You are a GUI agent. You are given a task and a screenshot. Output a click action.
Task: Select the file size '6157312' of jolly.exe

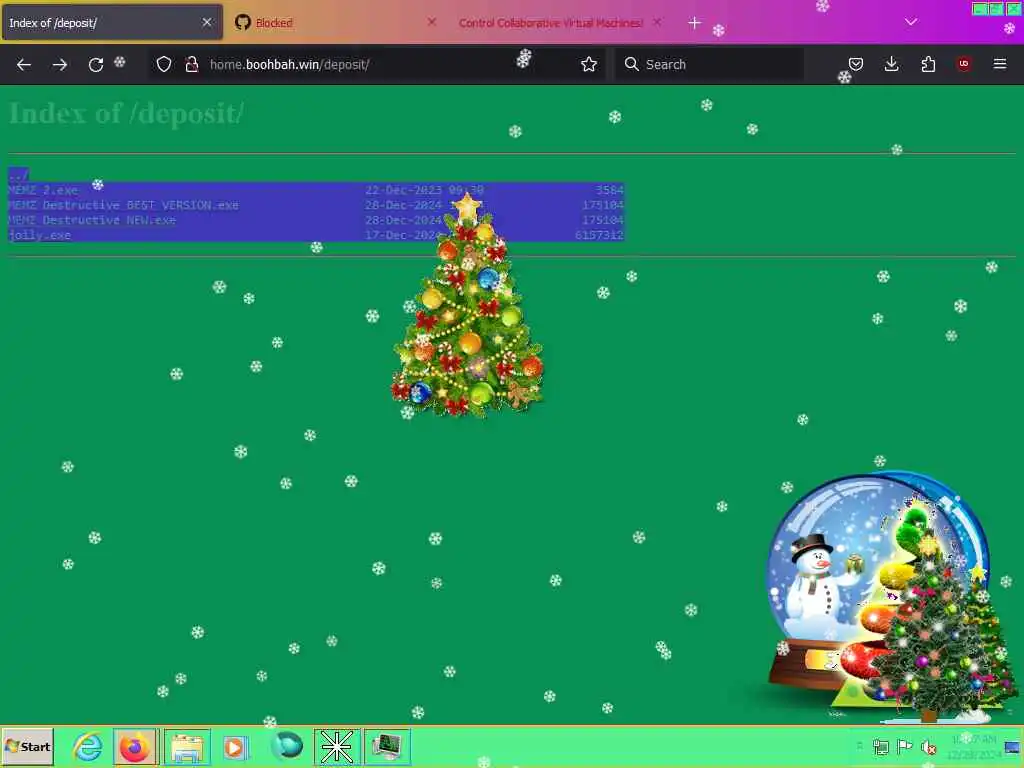(x=600, y=235)
